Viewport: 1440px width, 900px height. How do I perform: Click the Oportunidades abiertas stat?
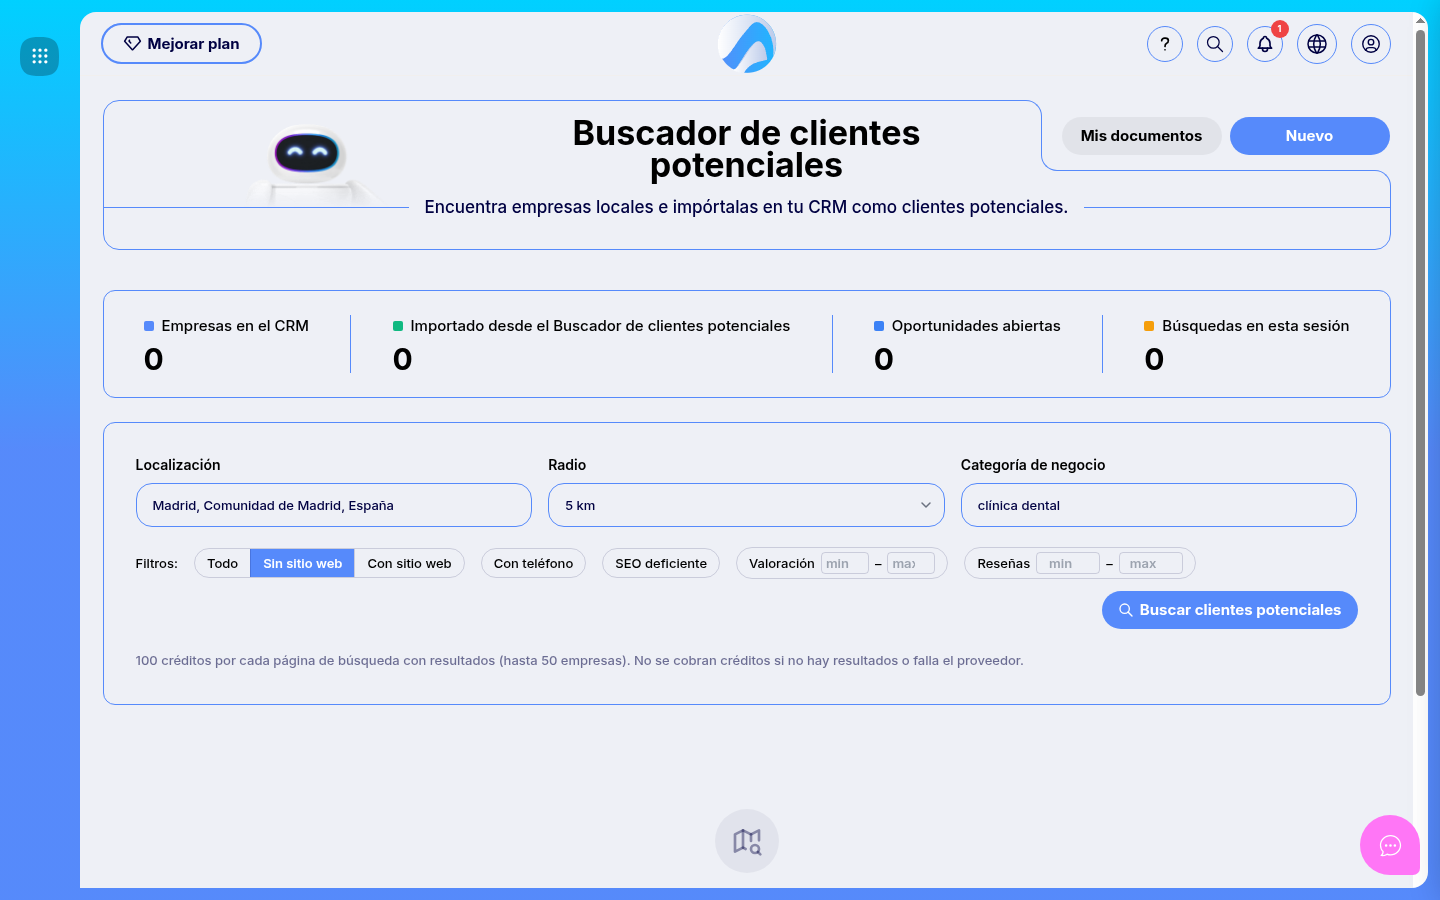pyautogui.click(x=967, y=344)
